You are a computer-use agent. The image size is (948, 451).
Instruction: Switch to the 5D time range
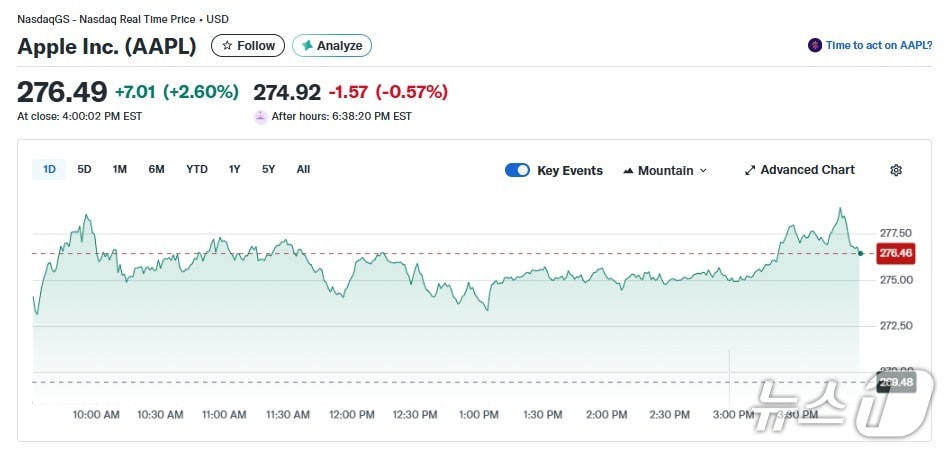(x=84, y=169)
